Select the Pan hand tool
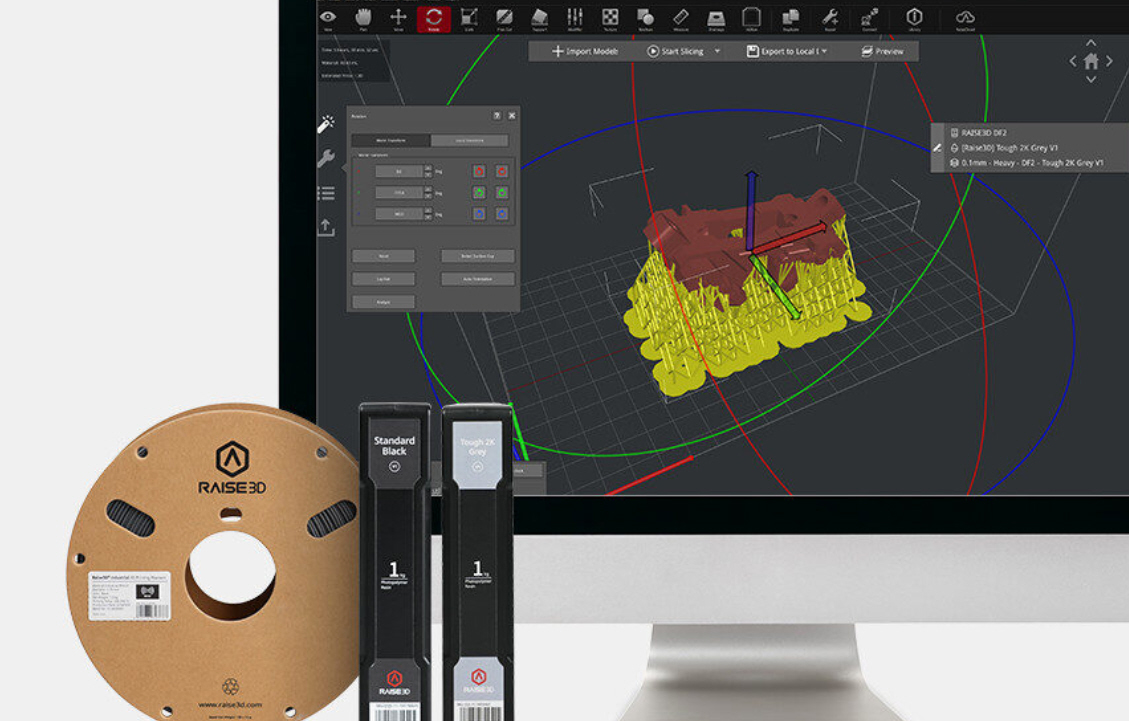The width and height of the screenshot is (1129, 721). click(x=362, y=15)
